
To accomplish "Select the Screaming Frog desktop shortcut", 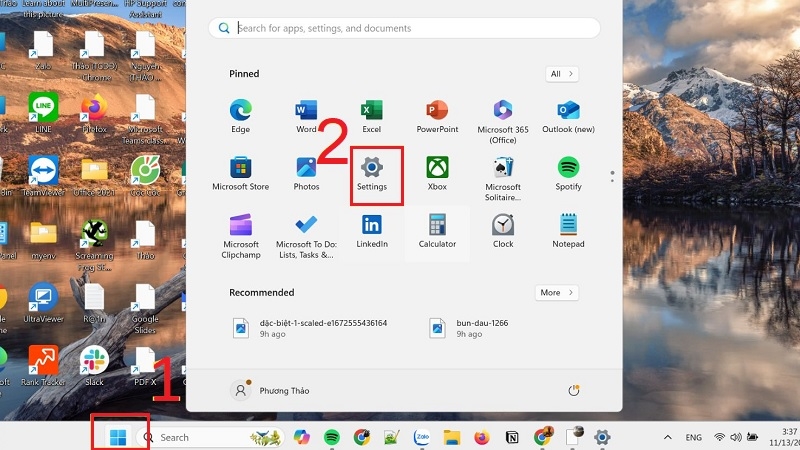I will click(94, 245).
